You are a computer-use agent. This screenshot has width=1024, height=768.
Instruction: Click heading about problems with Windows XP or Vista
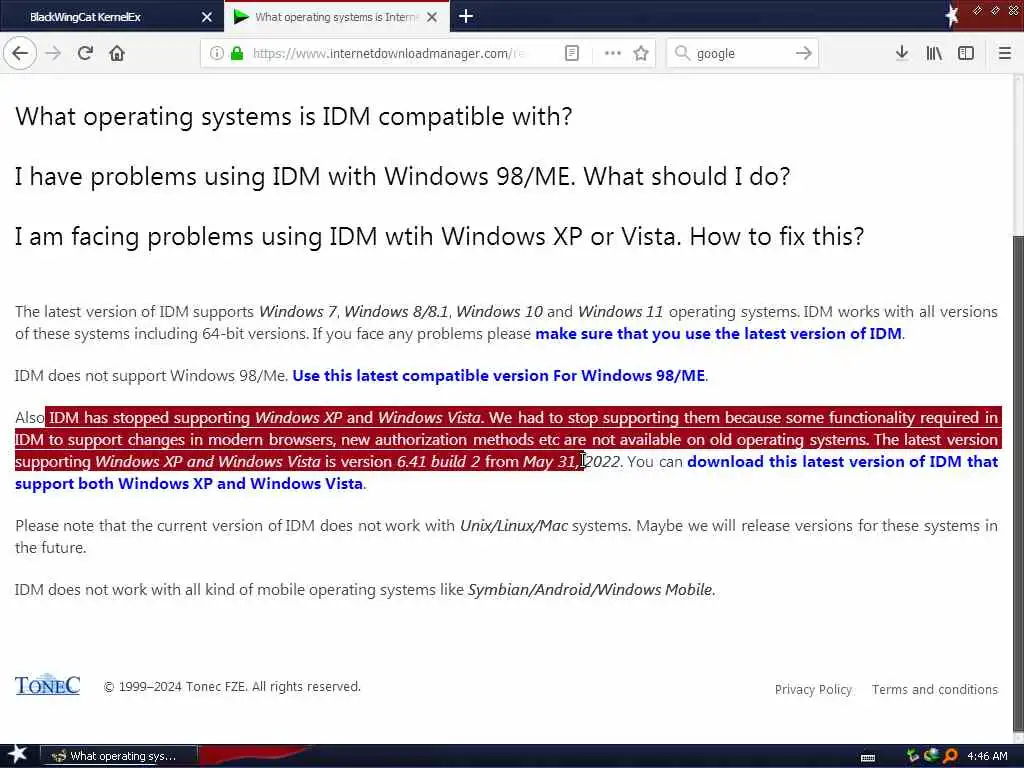440,236
